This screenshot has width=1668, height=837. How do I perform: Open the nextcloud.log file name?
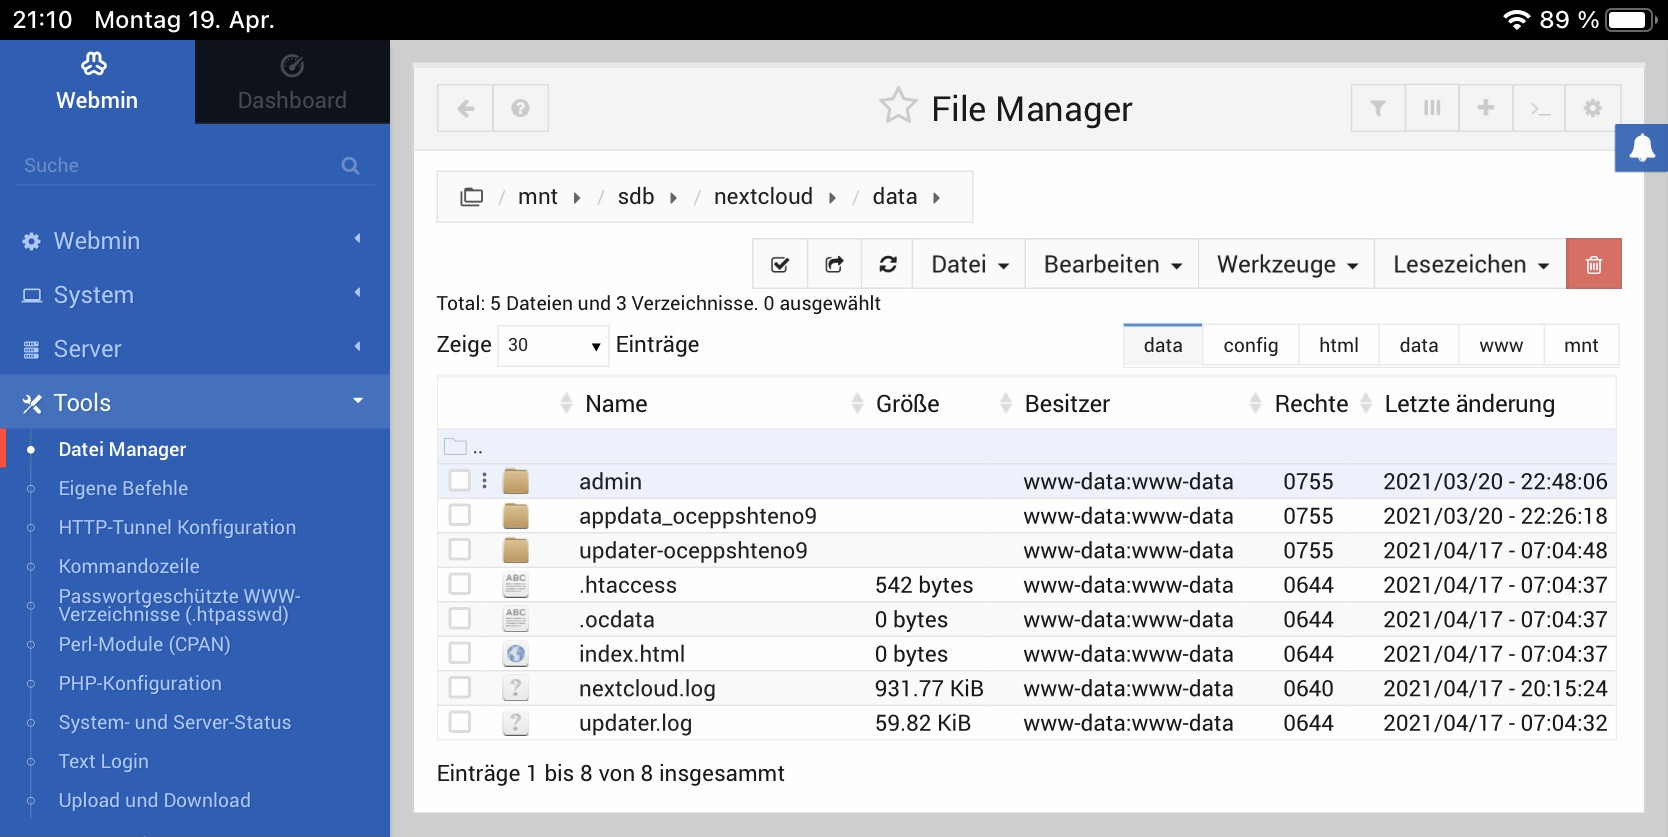[x=647, y=688]
